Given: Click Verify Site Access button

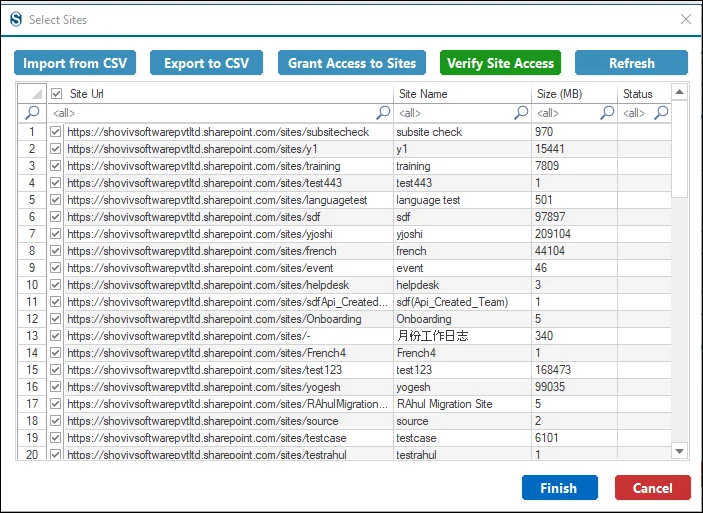Looking at the screenshot, I should (500, 63).
